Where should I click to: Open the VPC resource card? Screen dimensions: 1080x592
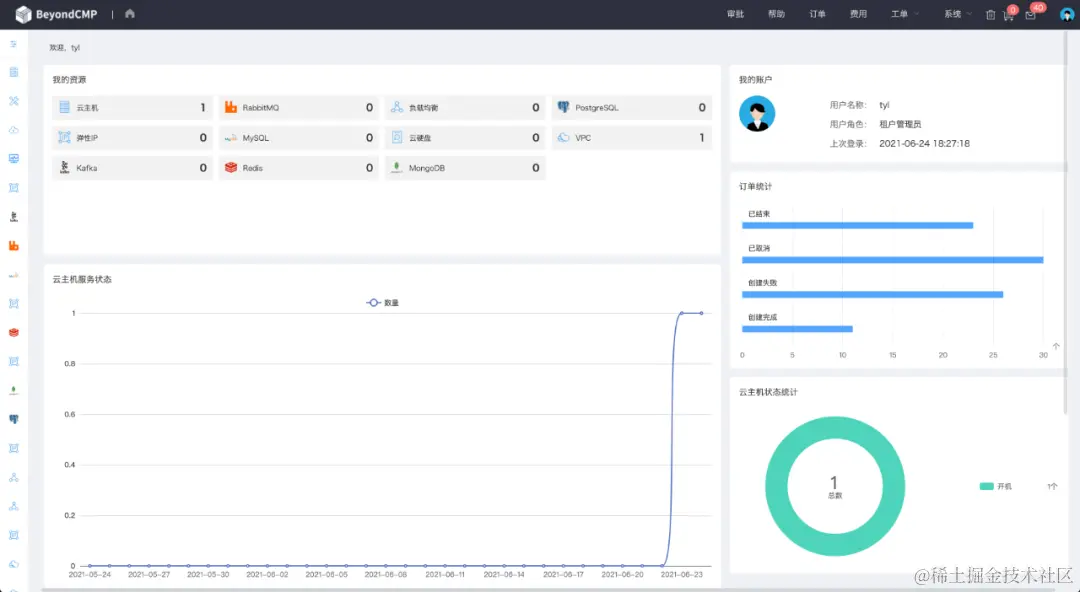coord(632,138)
